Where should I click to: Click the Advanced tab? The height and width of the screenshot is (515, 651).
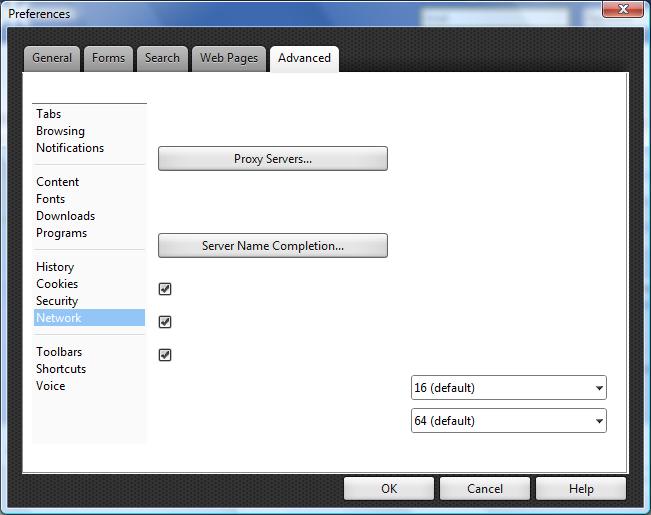304,59
